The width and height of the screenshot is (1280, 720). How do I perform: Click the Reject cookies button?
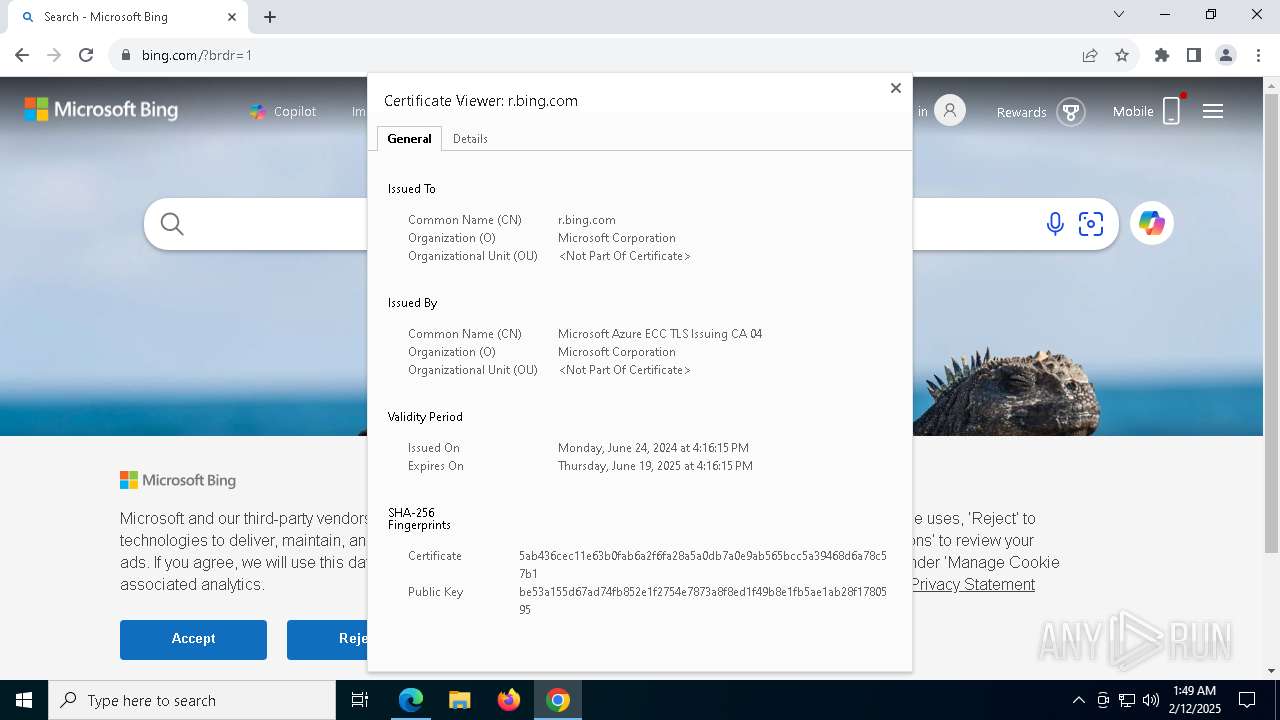(x=327, y=639)
